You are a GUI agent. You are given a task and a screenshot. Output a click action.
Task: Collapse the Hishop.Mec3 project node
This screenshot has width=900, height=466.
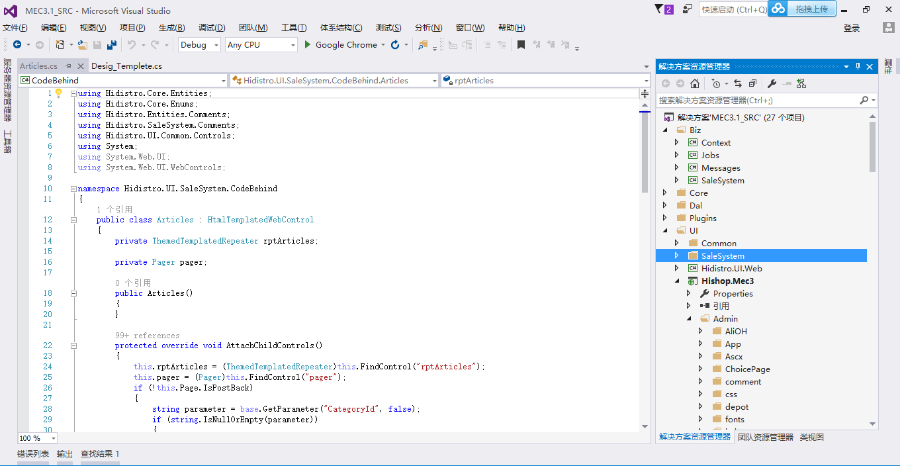(677, 281)
